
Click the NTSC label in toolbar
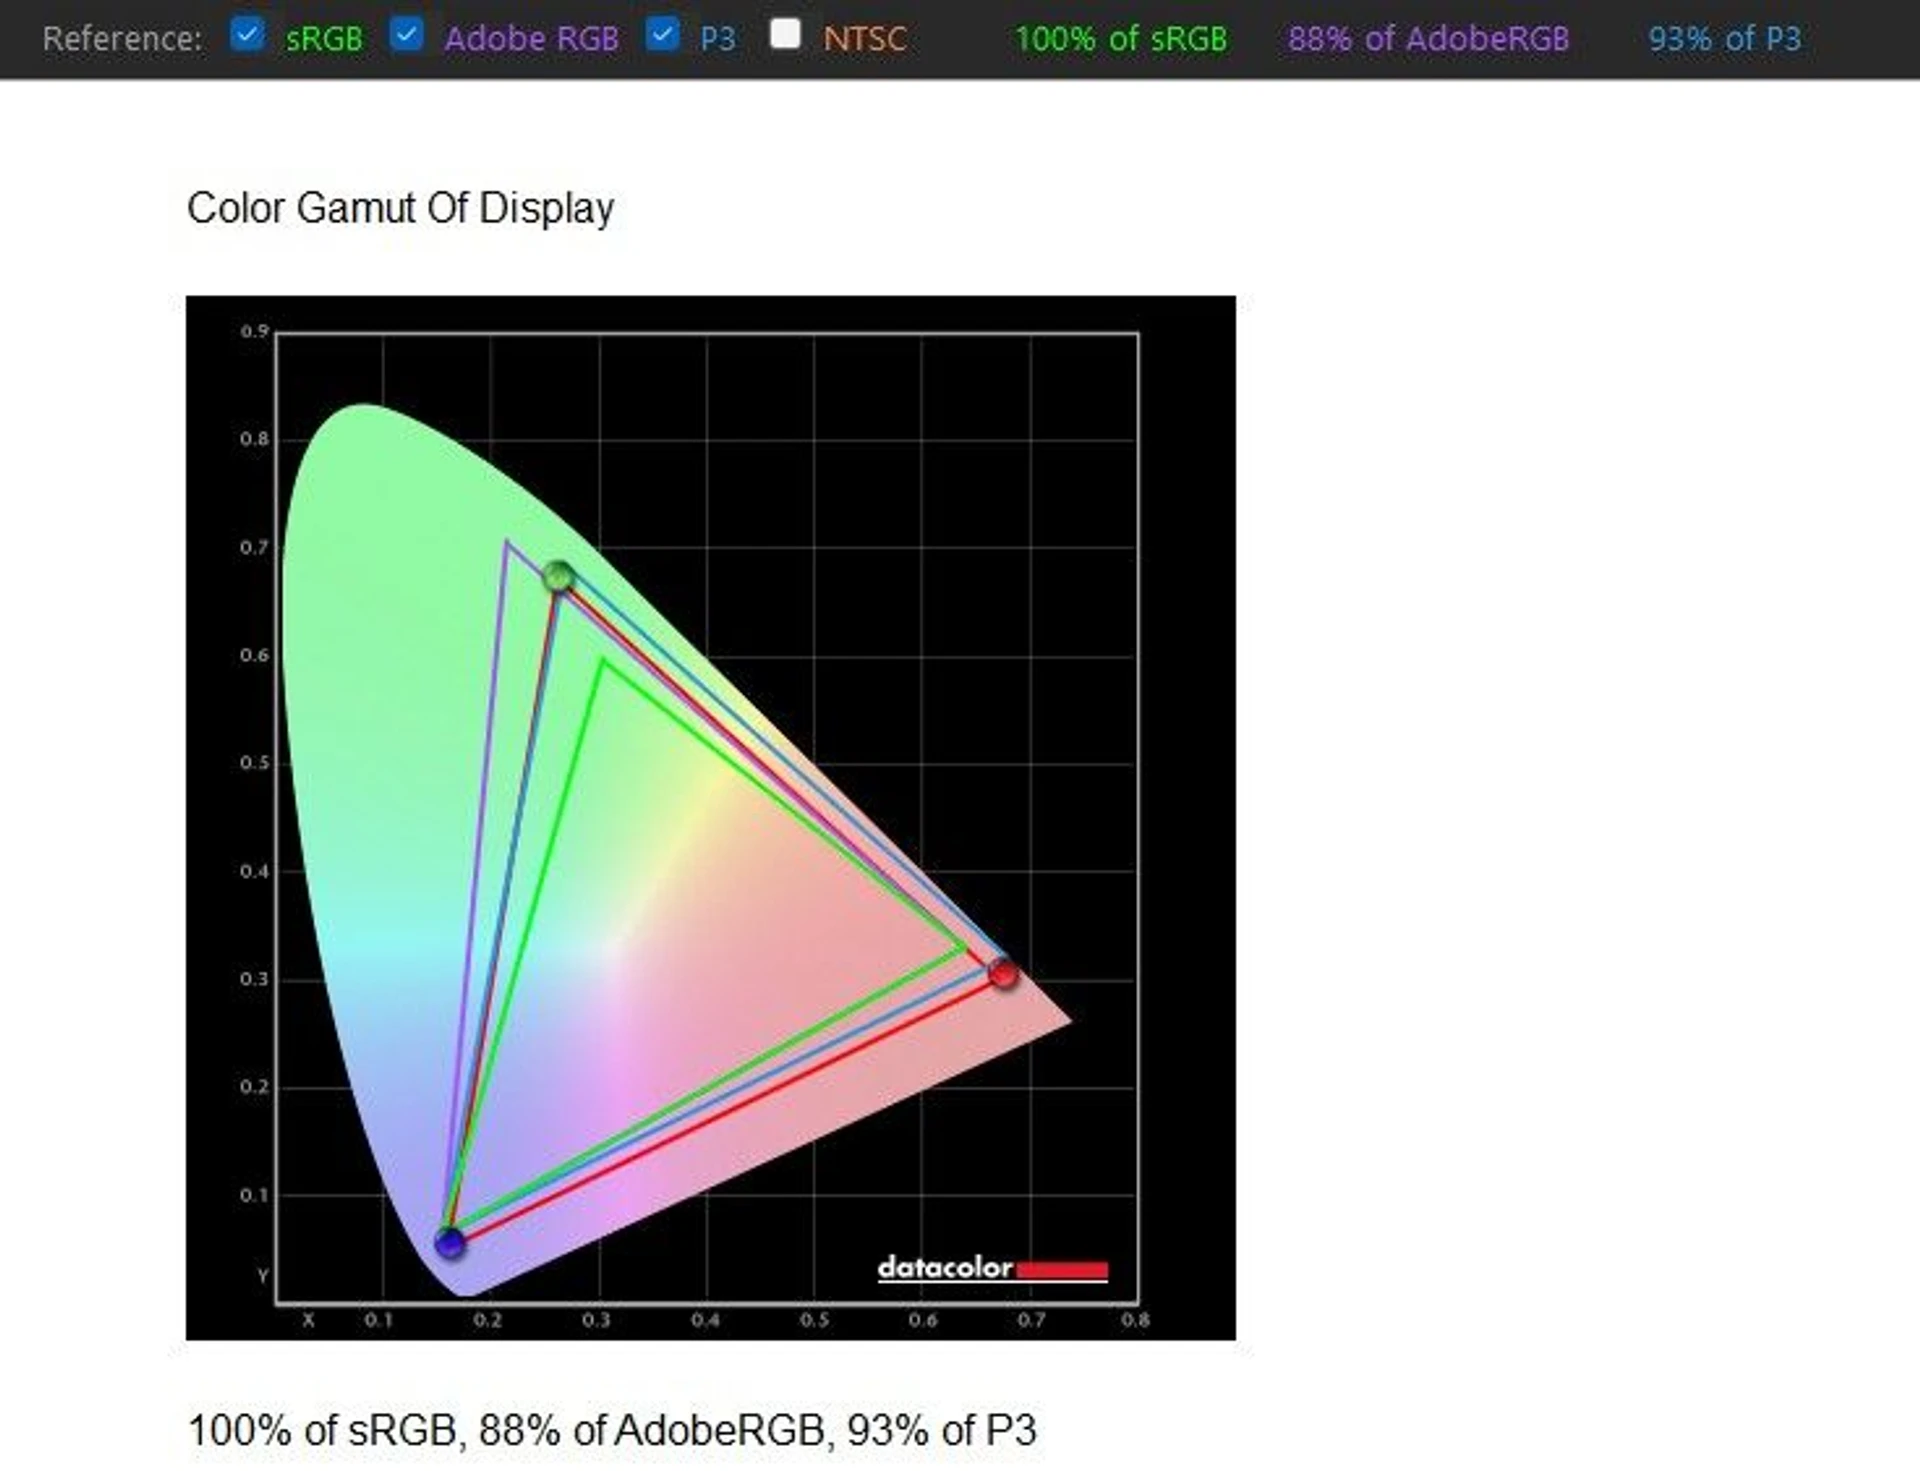865,39
